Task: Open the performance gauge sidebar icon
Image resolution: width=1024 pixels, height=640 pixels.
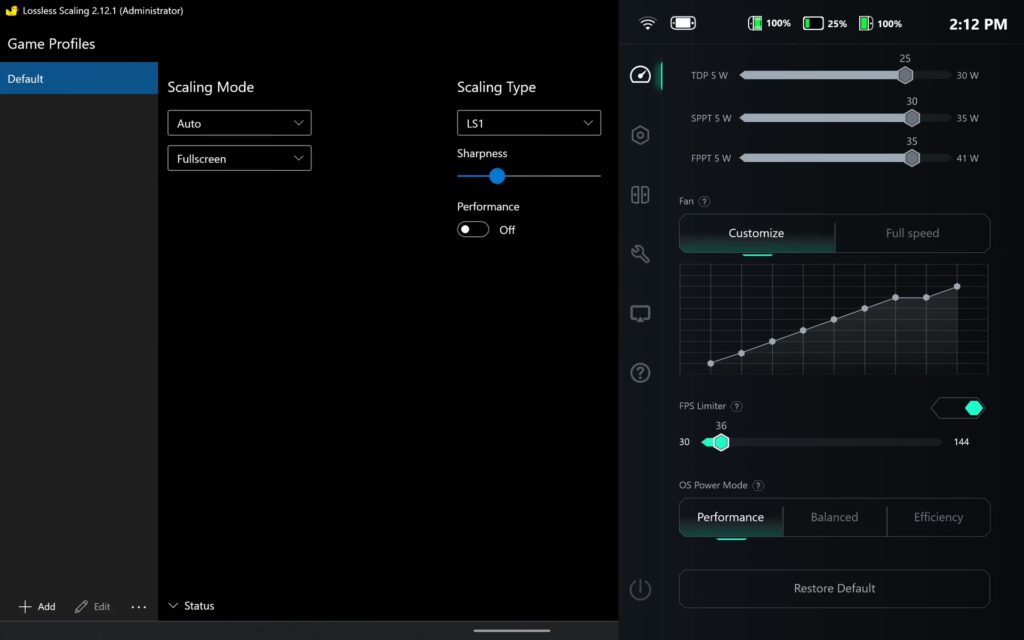Action: 640,75
